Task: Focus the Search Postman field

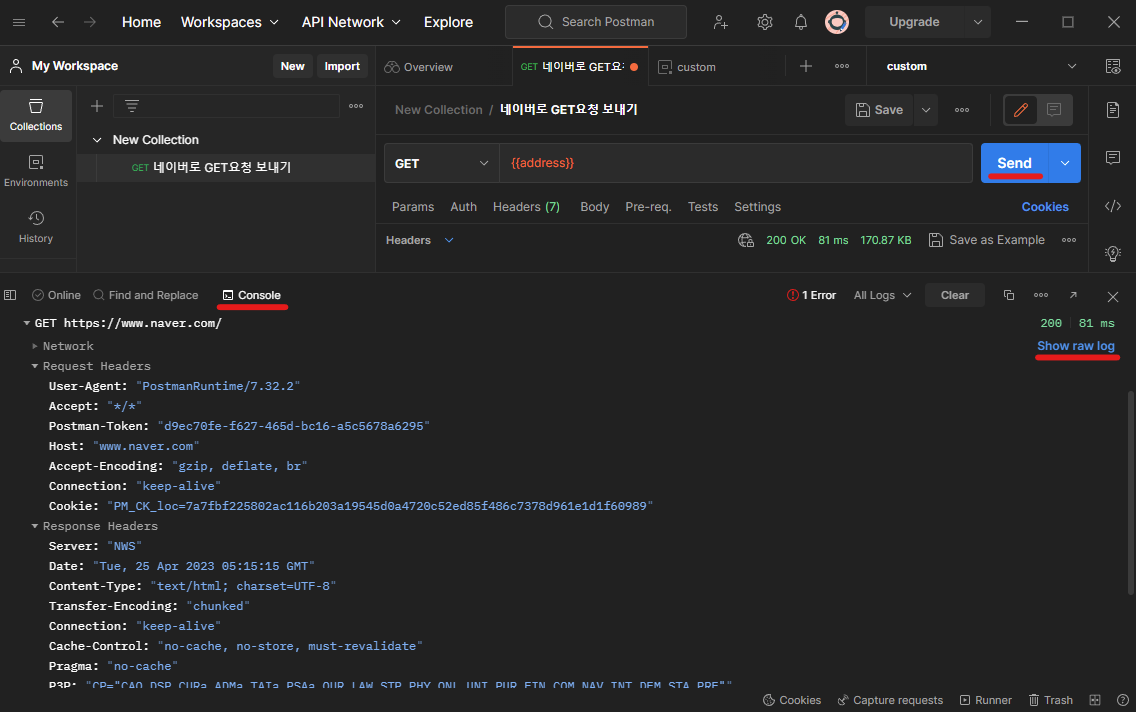Action: tap(596, 22)
